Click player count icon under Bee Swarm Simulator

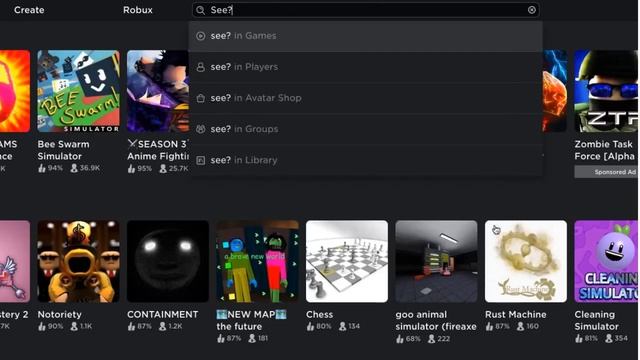point(74,168)
